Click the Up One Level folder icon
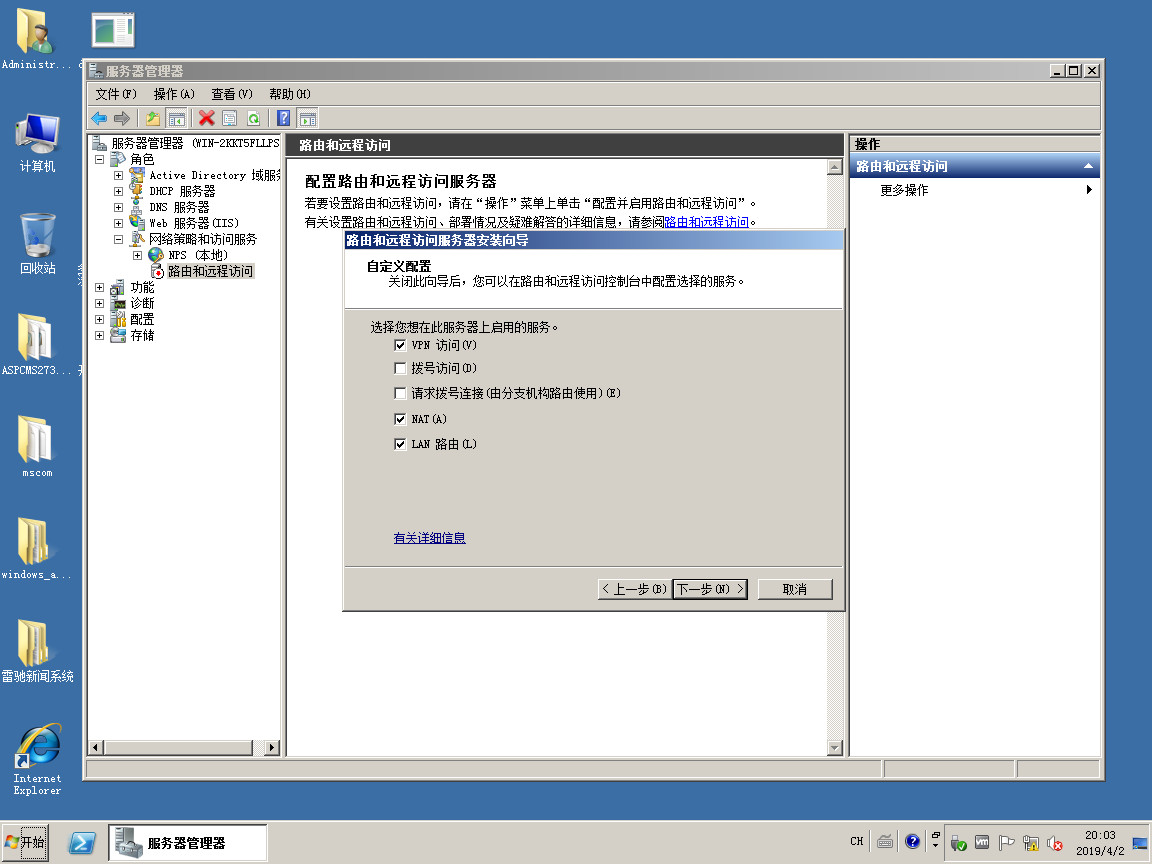 (153, 118)
